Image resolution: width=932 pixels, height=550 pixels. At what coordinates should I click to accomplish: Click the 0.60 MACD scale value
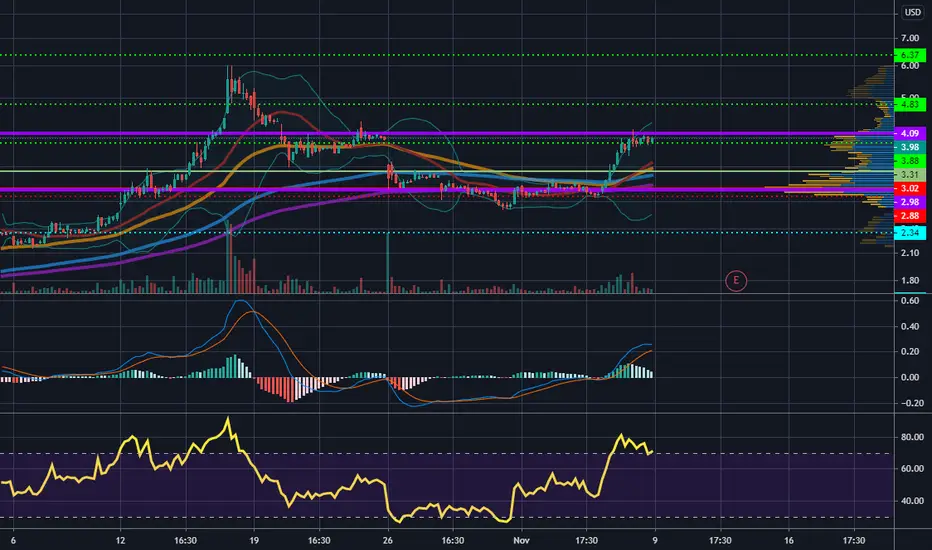click(x=910, y=301)
